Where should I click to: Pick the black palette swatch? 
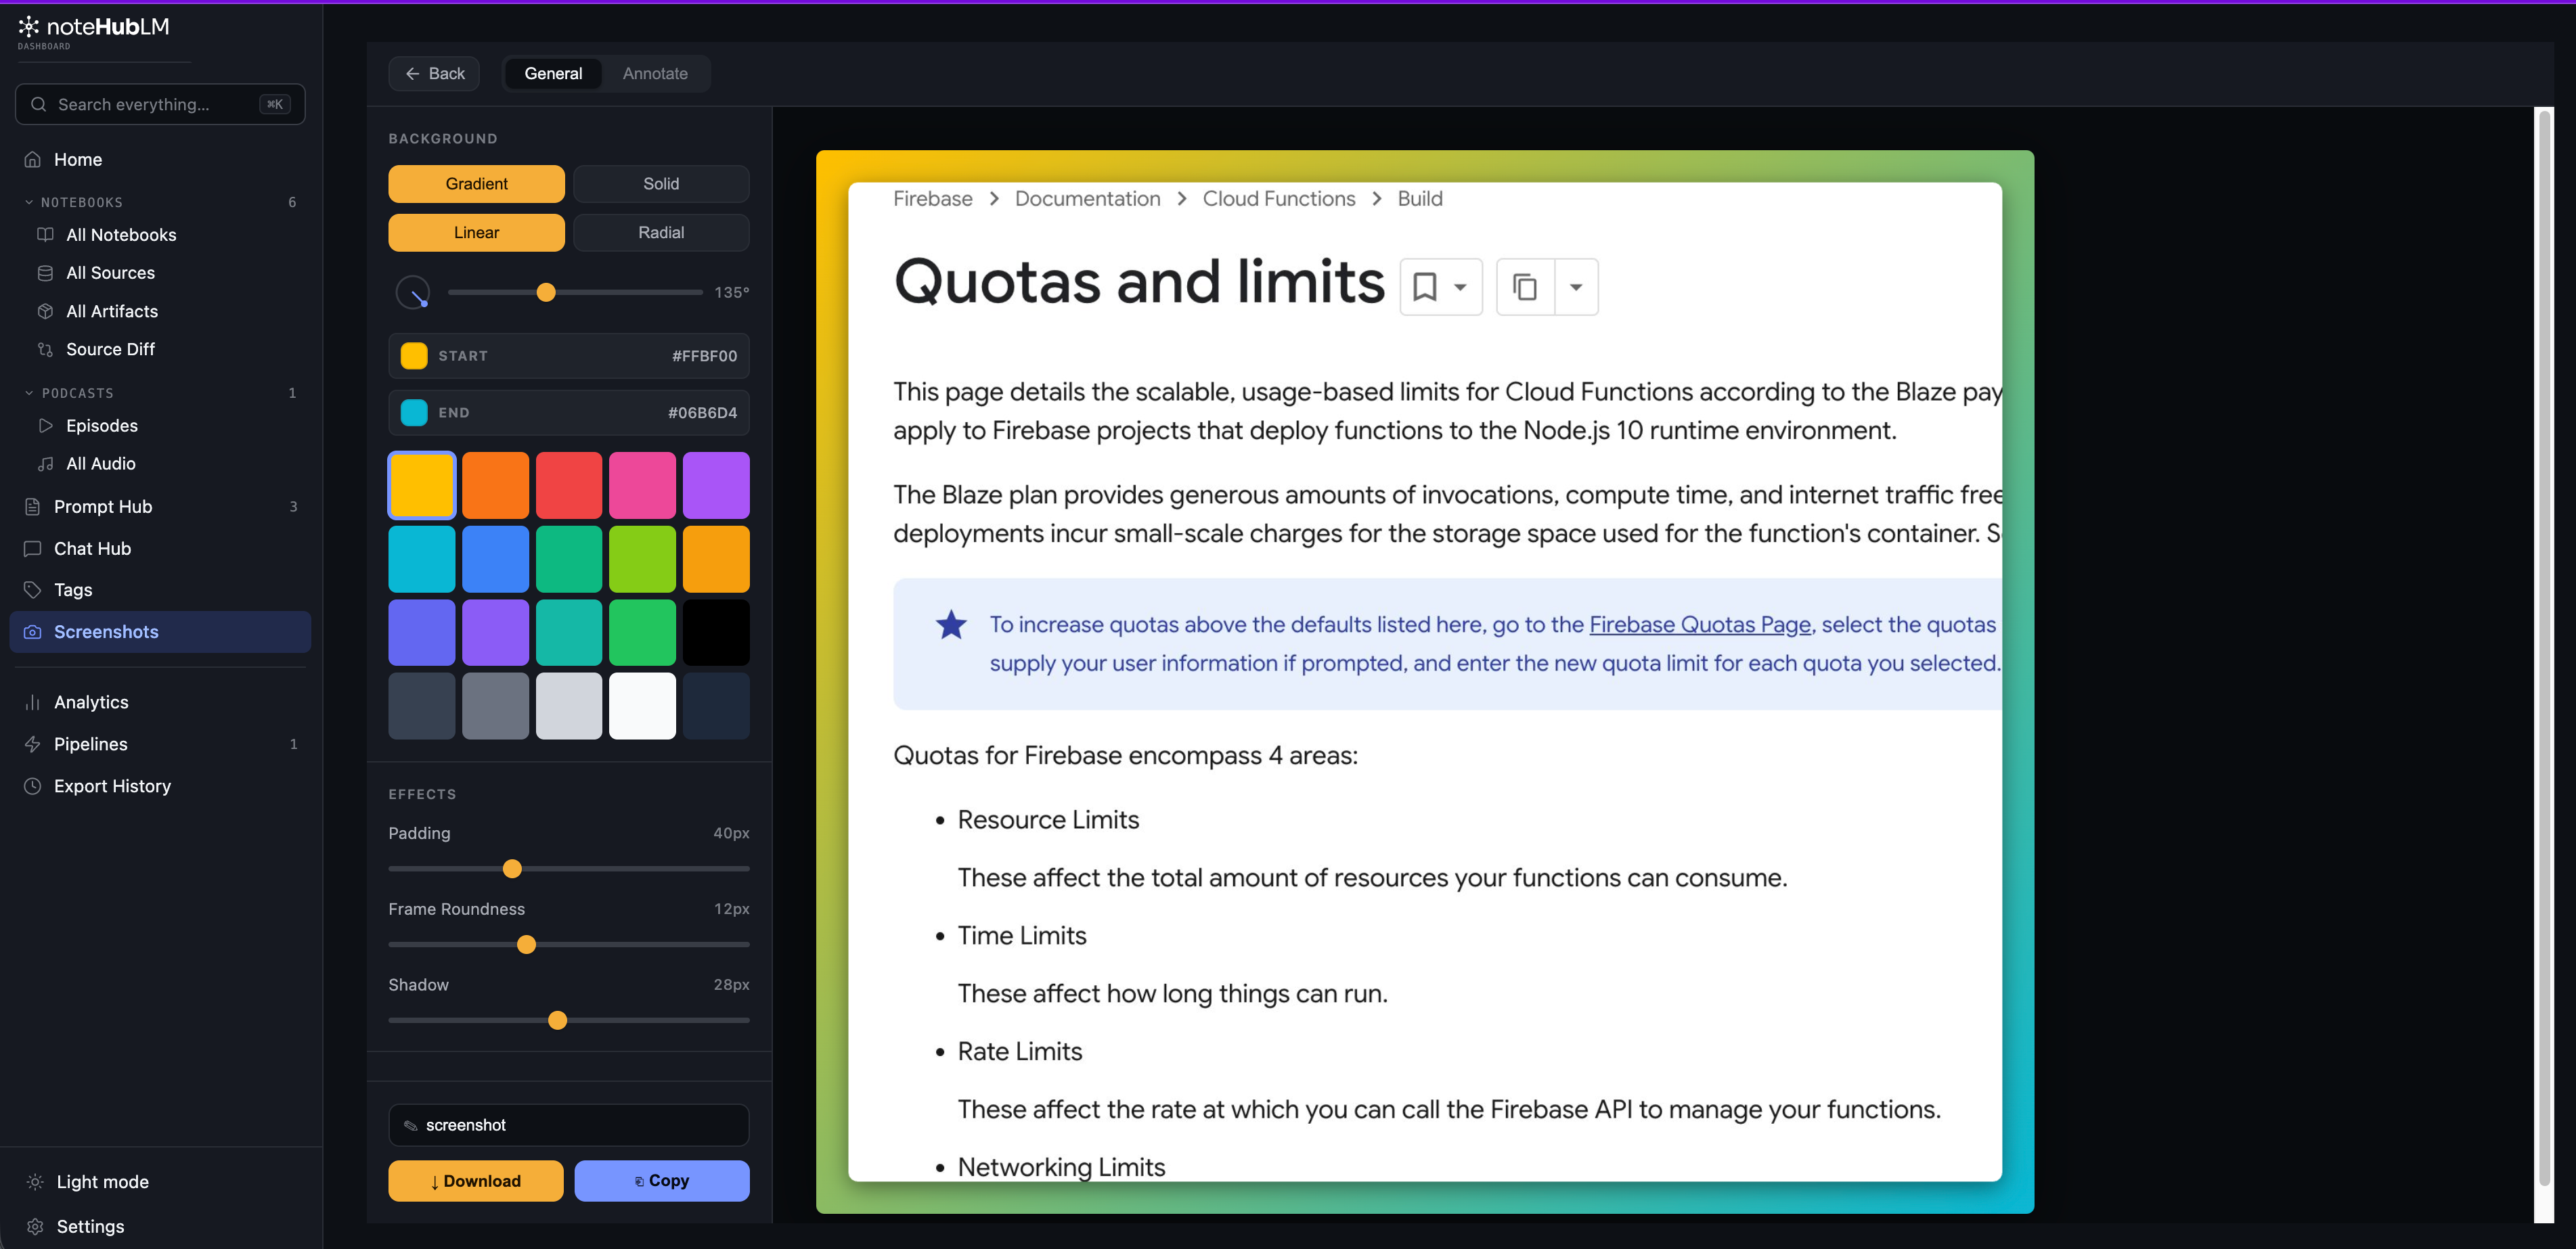coord(716,632)
